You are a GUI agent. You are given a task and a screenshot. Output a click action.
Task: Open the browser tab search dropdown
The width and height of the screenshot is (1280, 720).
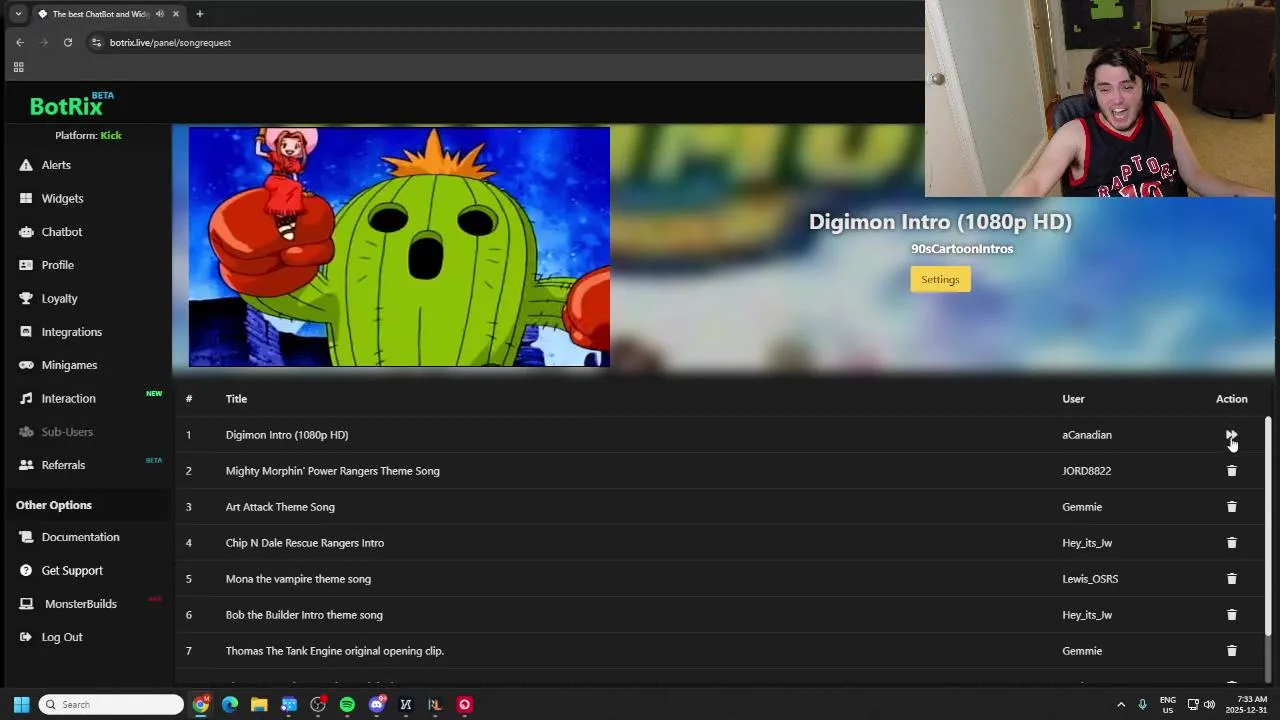click(x=18, y=14)
